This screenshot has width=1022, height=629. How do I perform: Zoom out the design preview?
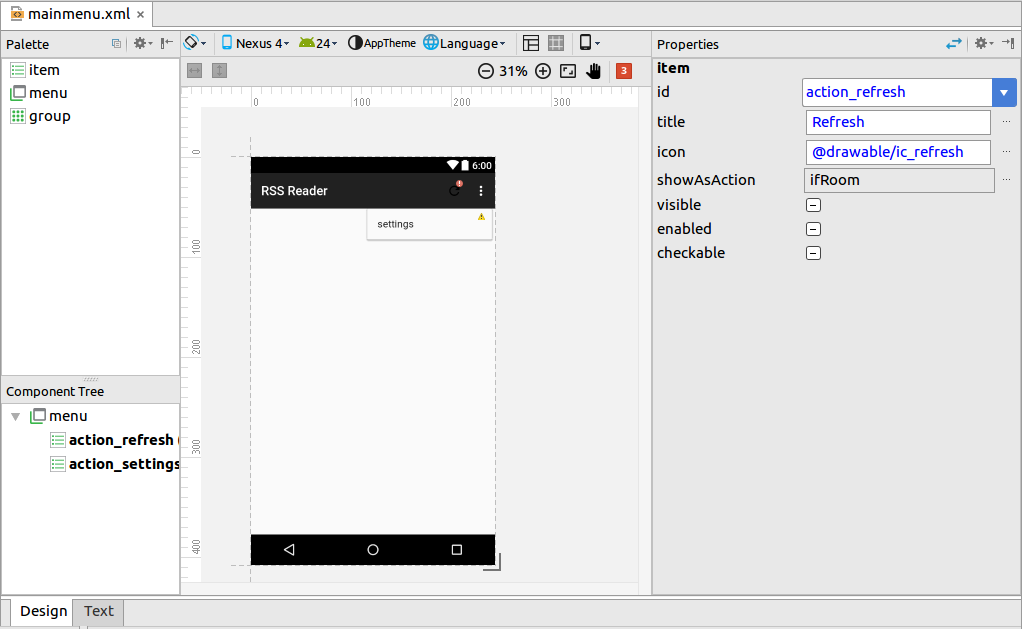click(x=486, y=71)
